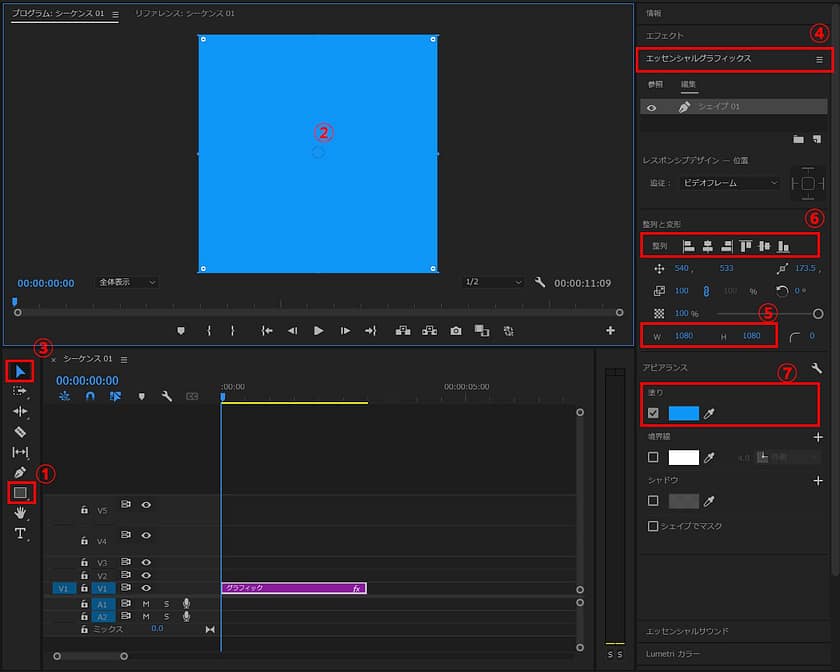Viewport: 840px width, 672px height.
Task: Select the Razor tool
Action: pos(19,432)
